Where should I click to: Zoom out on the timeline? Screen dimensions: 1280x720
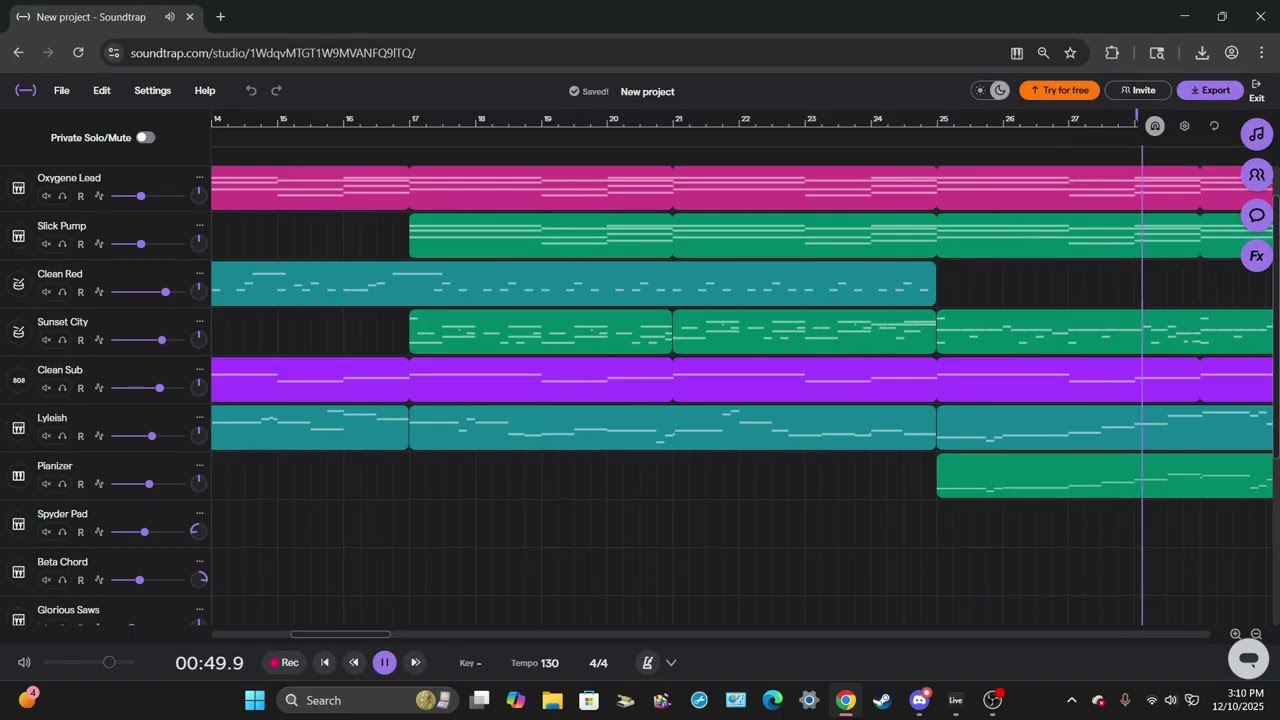[x=1257, y=634]
